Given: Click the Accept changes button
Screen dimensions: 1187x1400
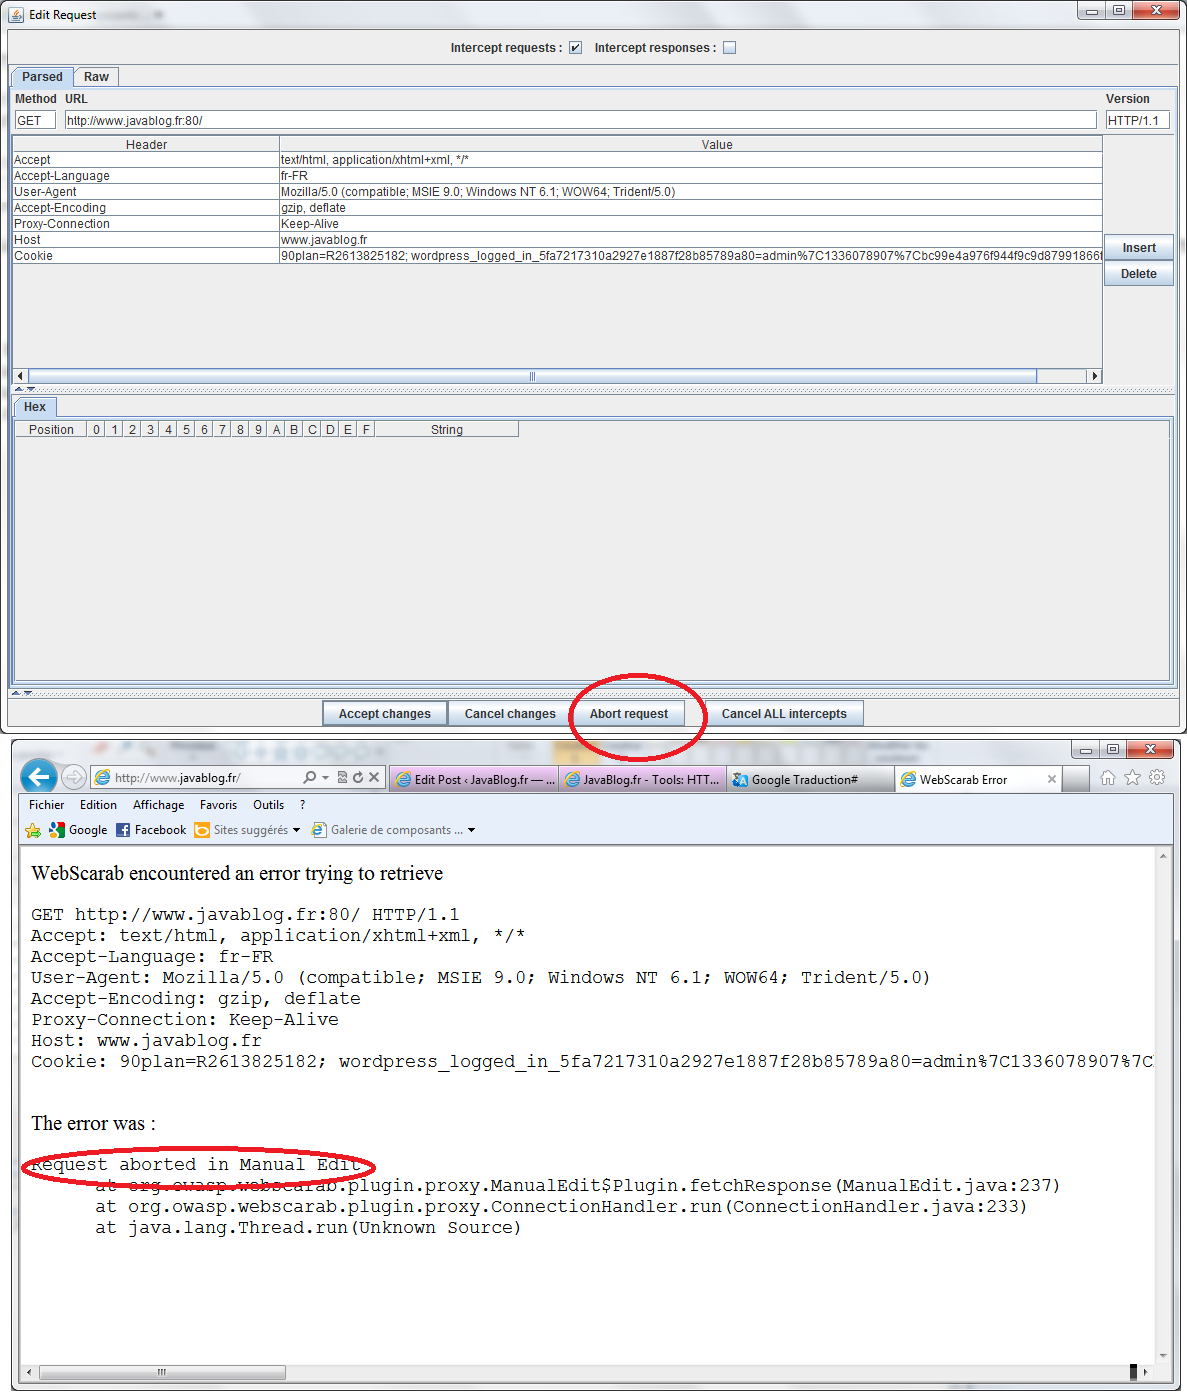Looking at the screenshot, I should [x=385, y=714].
